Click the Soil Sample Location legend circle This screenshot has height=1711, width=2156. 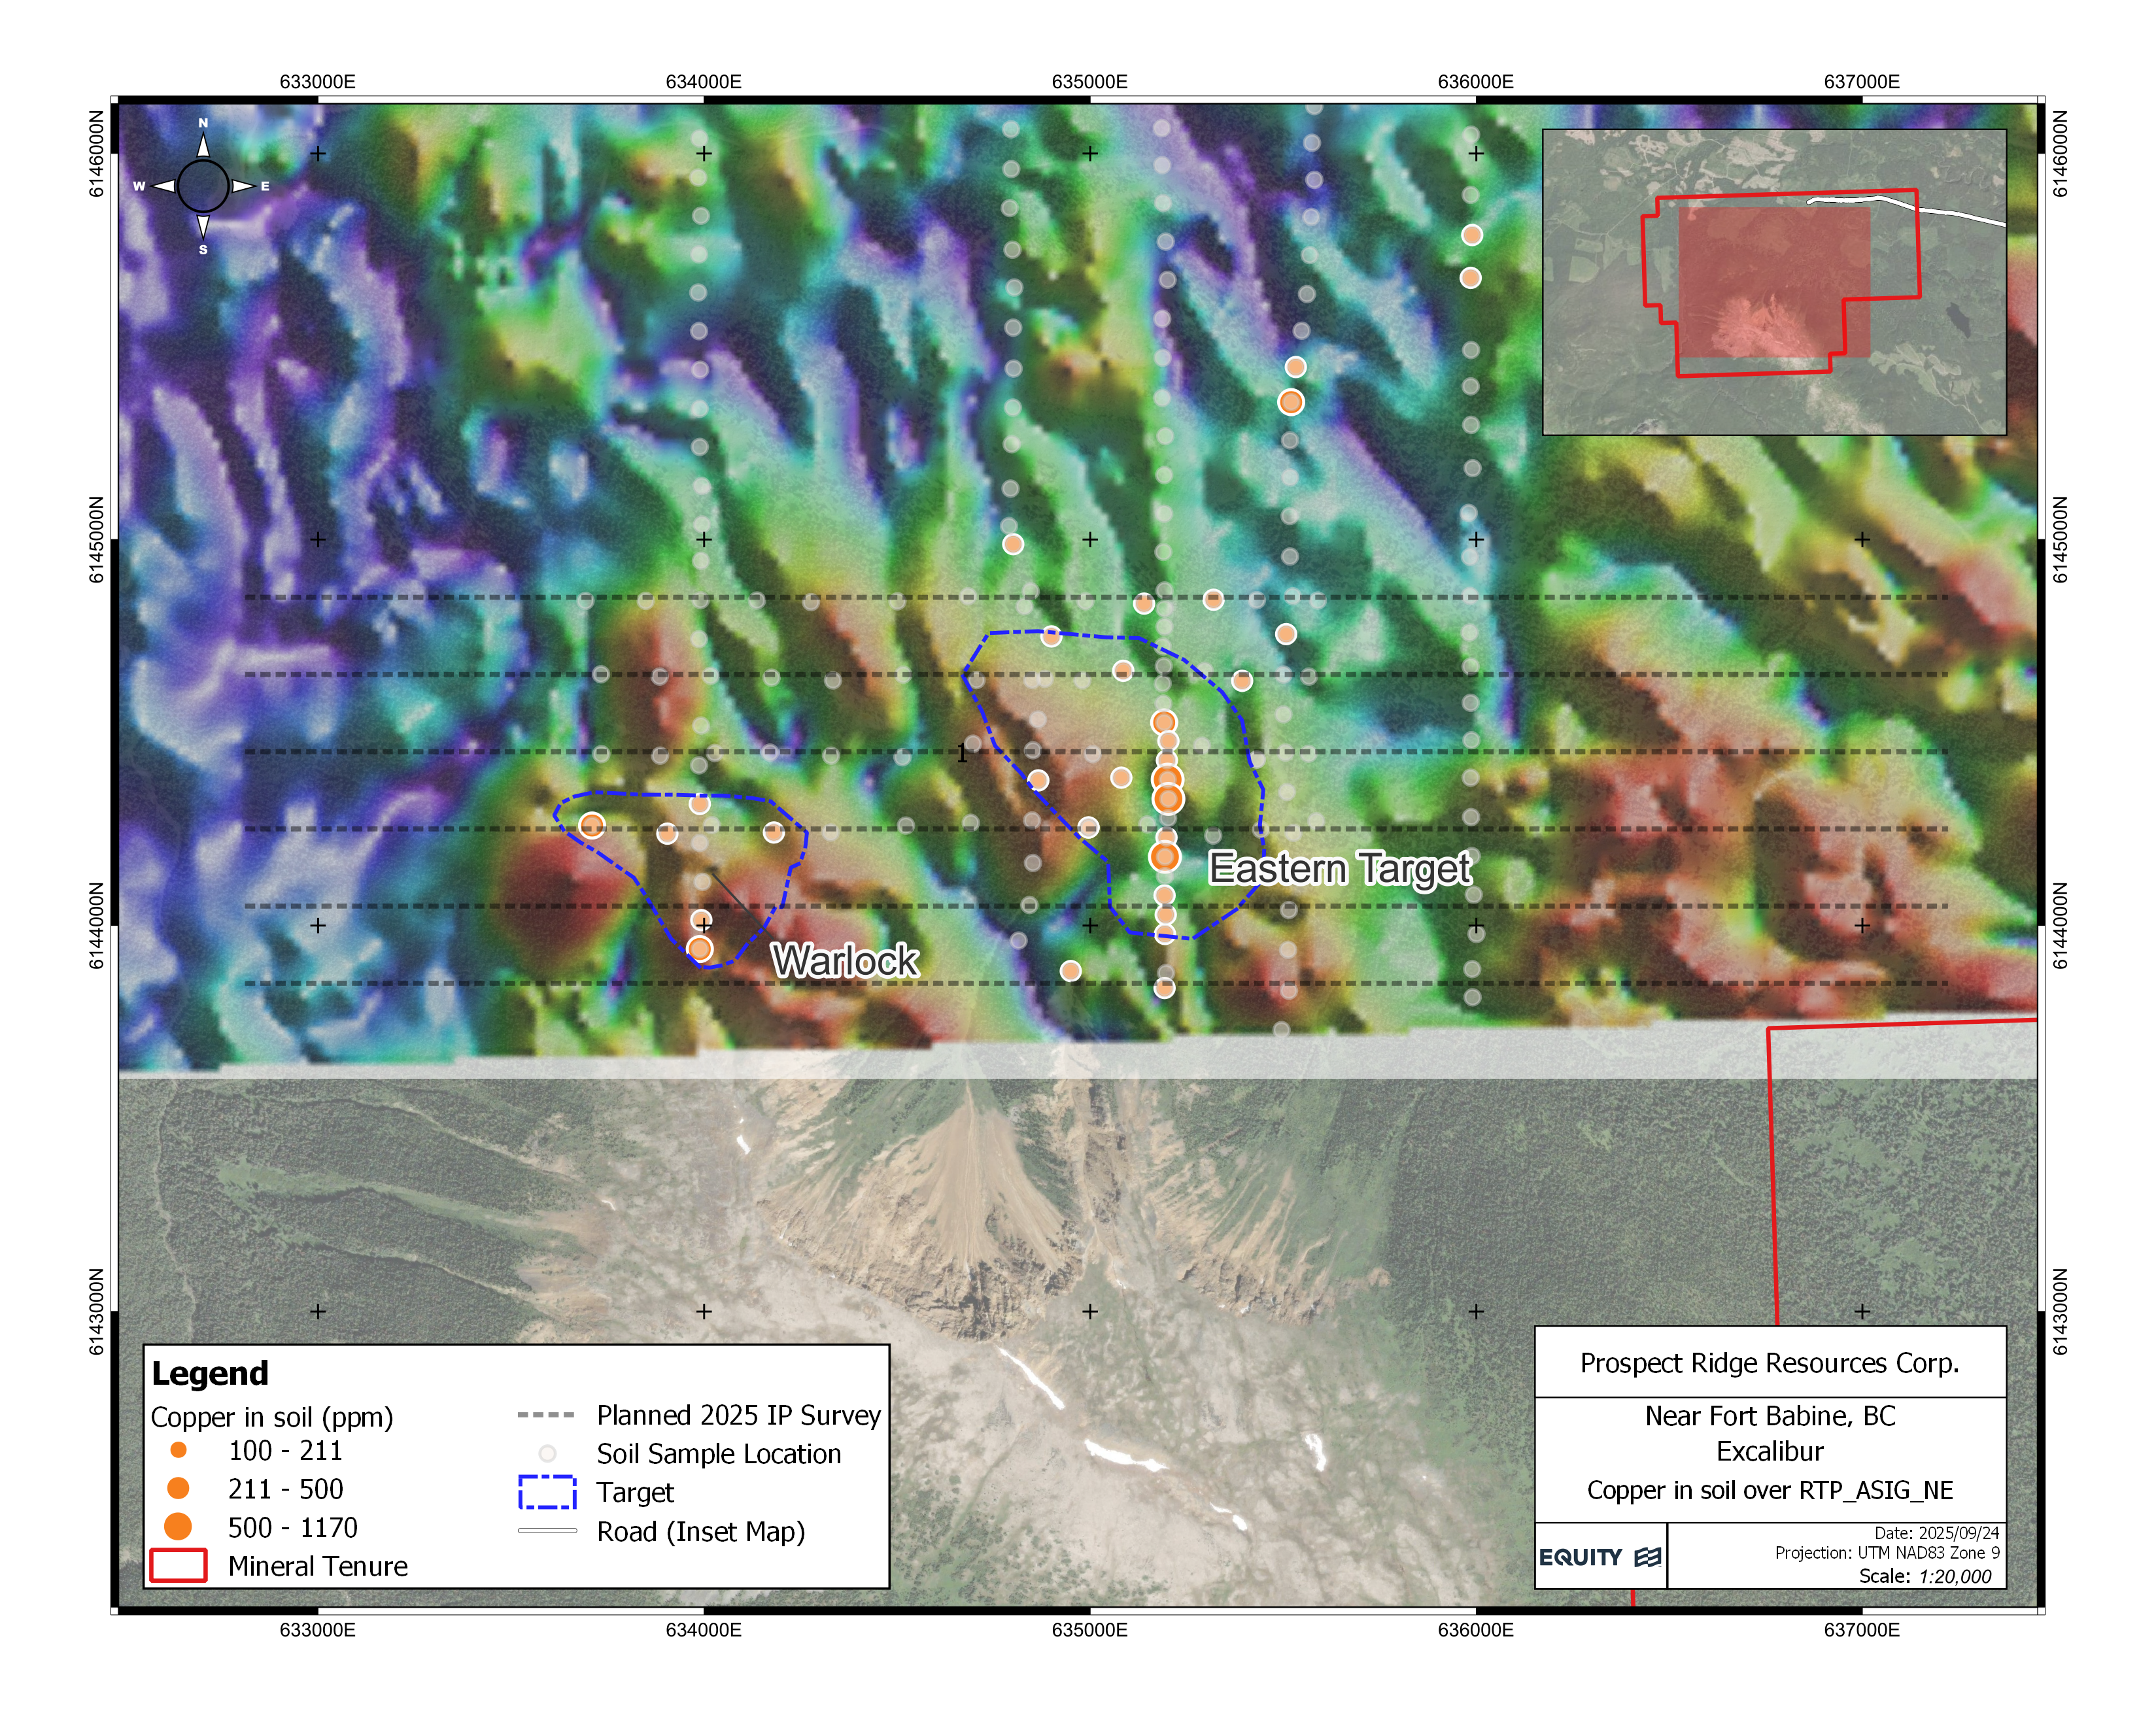point(547,1454)
